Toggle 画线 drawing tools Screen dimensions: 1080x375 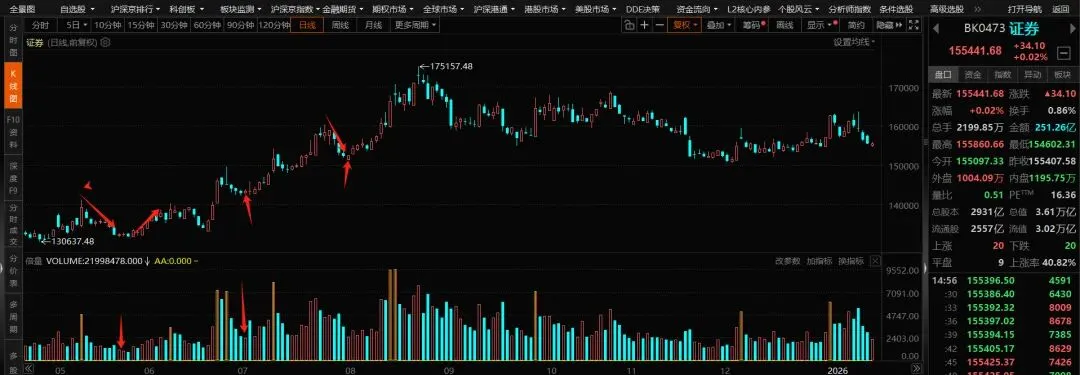coord(785,25)
